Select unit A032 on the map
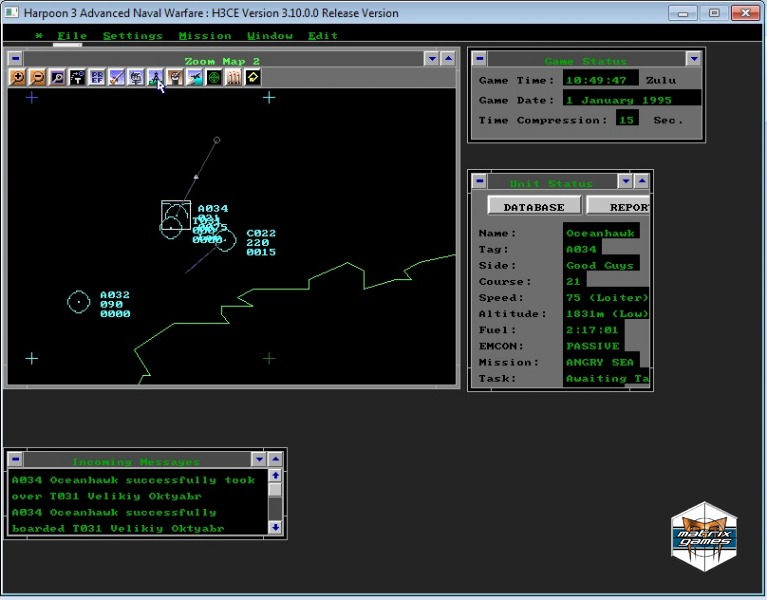767x600 pixels. 79,301
